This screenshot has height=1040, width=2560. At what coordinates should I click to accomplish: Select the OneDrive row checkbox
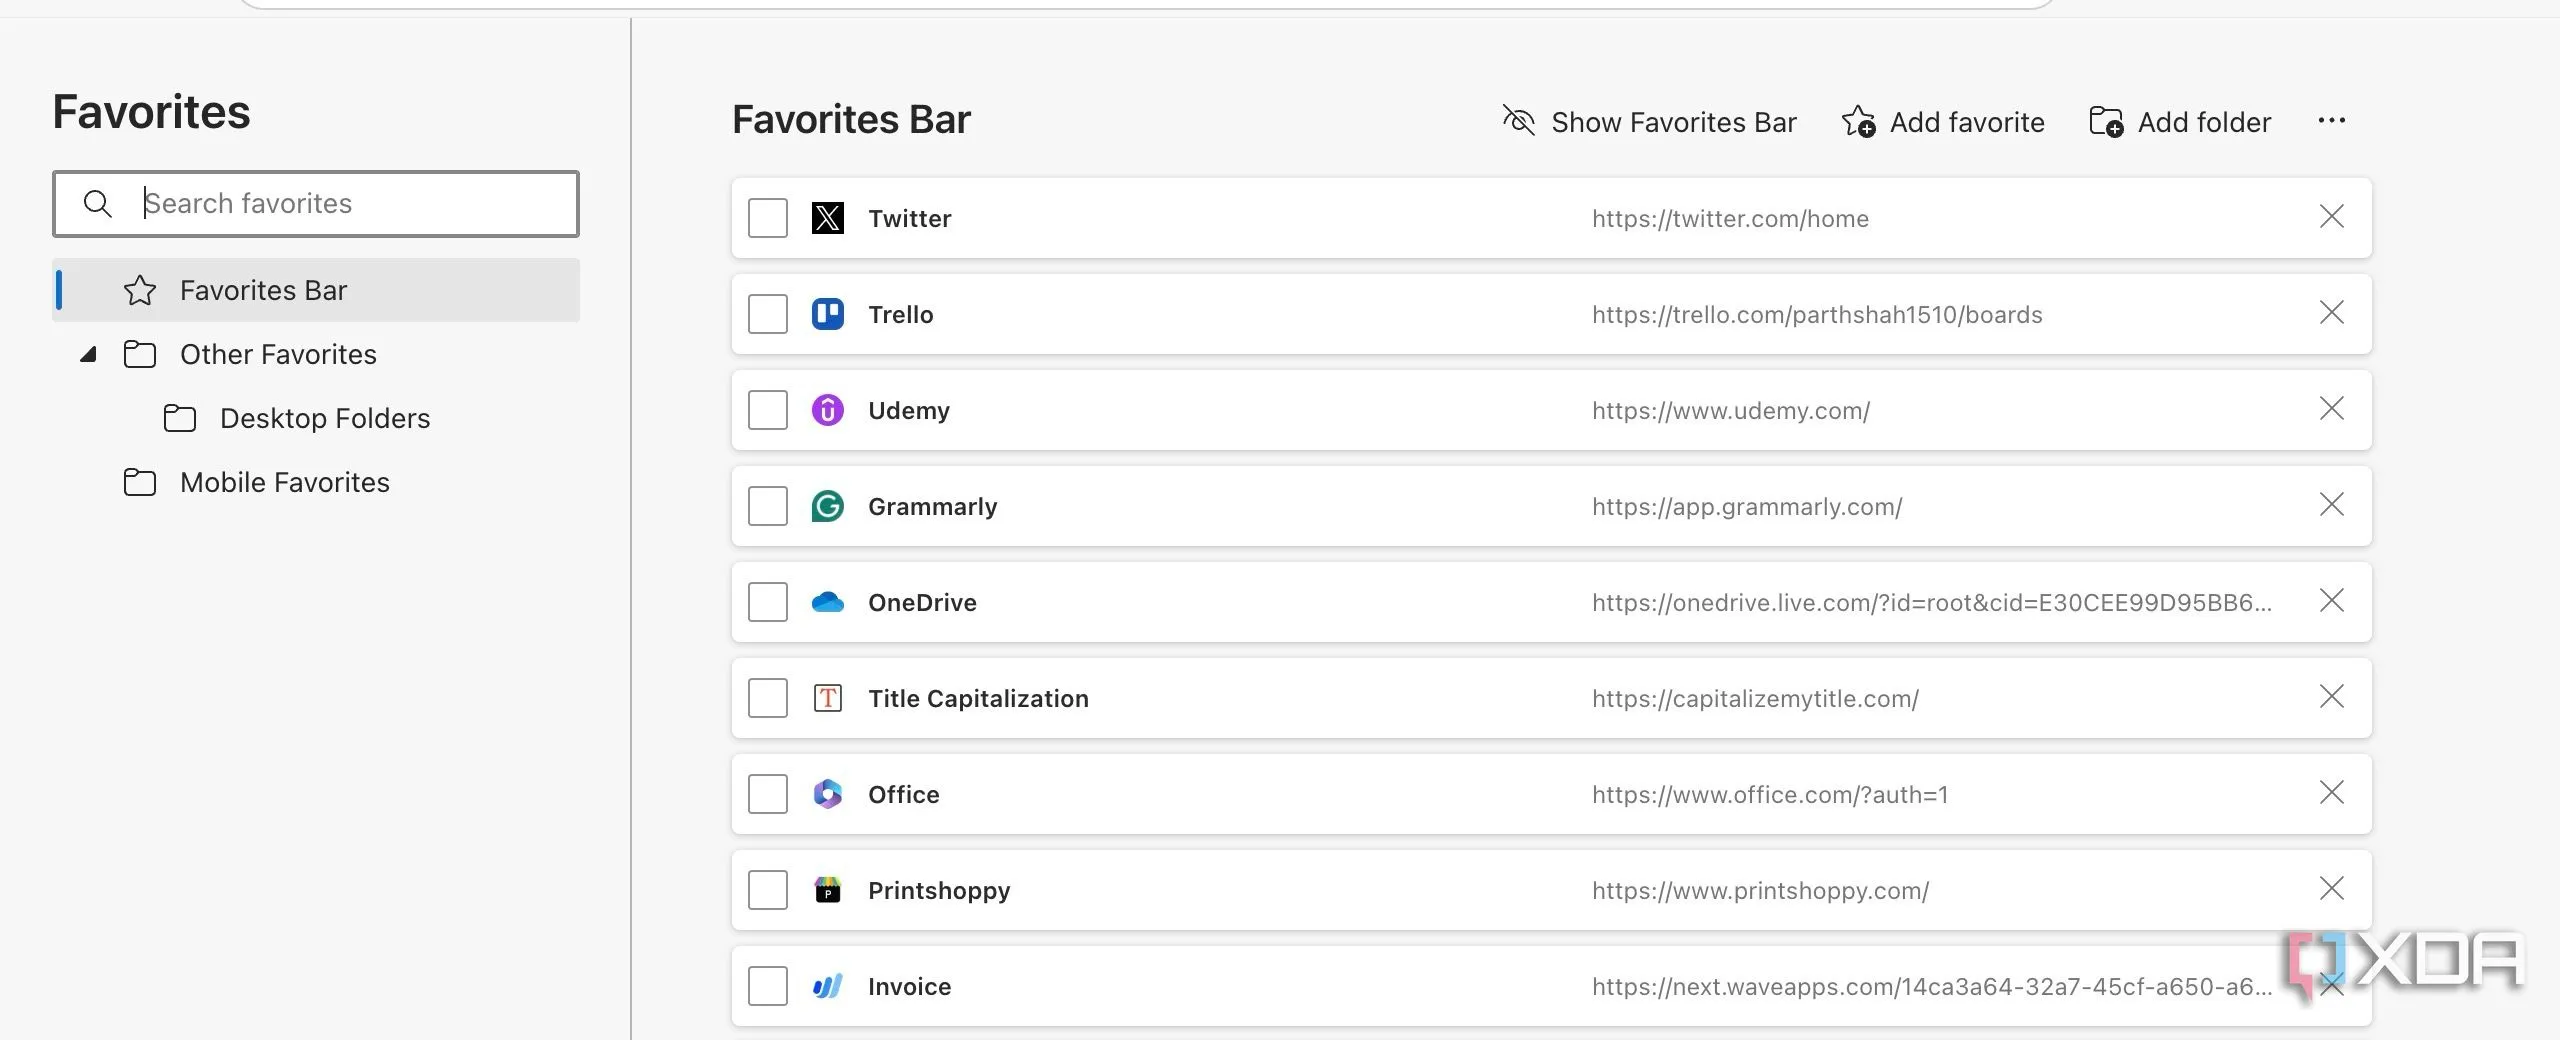[768, 602]
